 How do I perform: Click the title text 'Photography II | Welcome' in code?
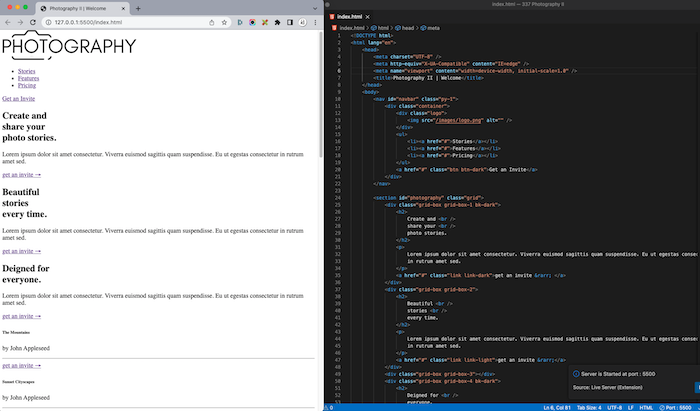[x=426, y=78]
